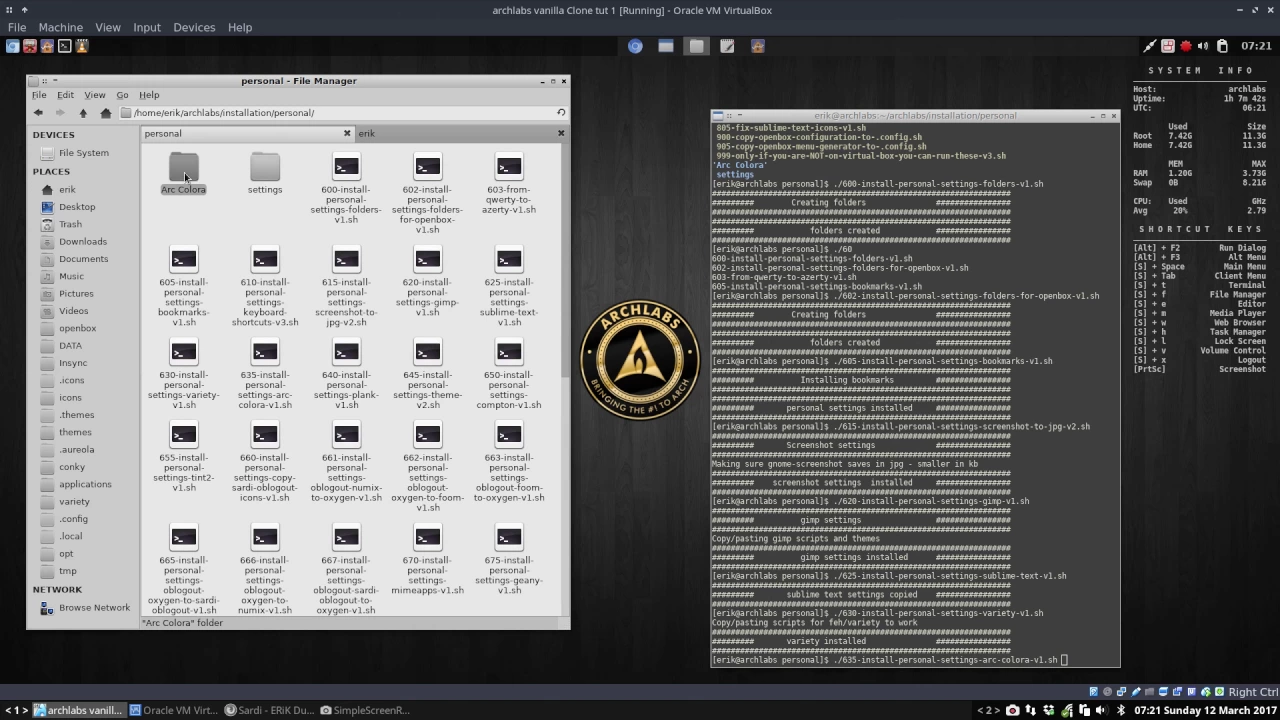
Task: Open Downloads in Places sidebar
Action: pyautogui.click(x=82, y=242)
